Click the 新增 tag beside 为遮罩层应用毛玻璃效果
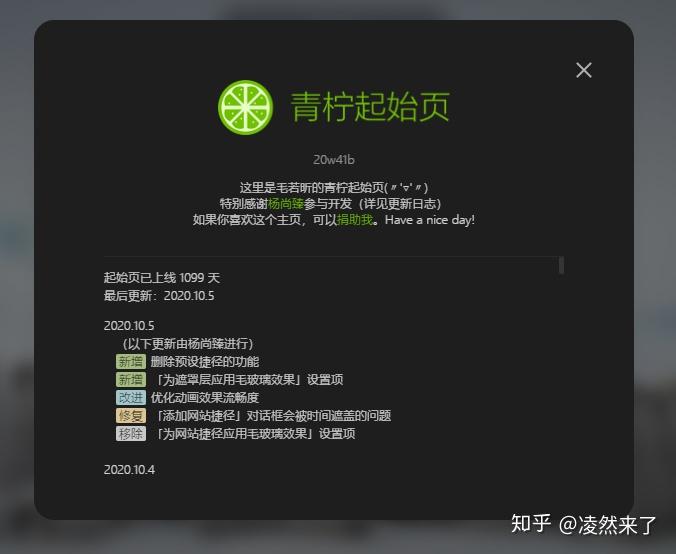676x554 pixels. (131, 380)
